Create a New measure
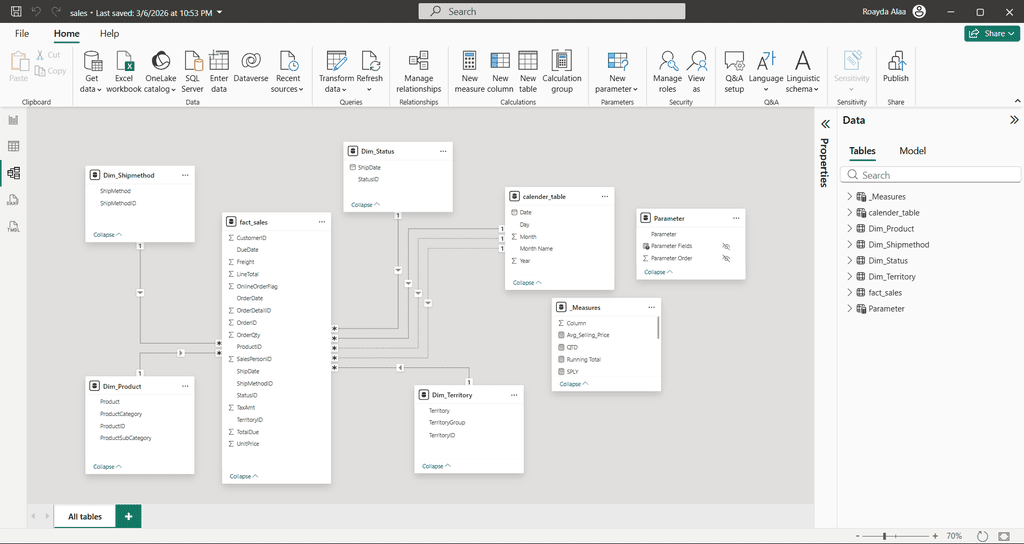The width and height of the screenshot is (1024, 544). [x=470, y=72]
